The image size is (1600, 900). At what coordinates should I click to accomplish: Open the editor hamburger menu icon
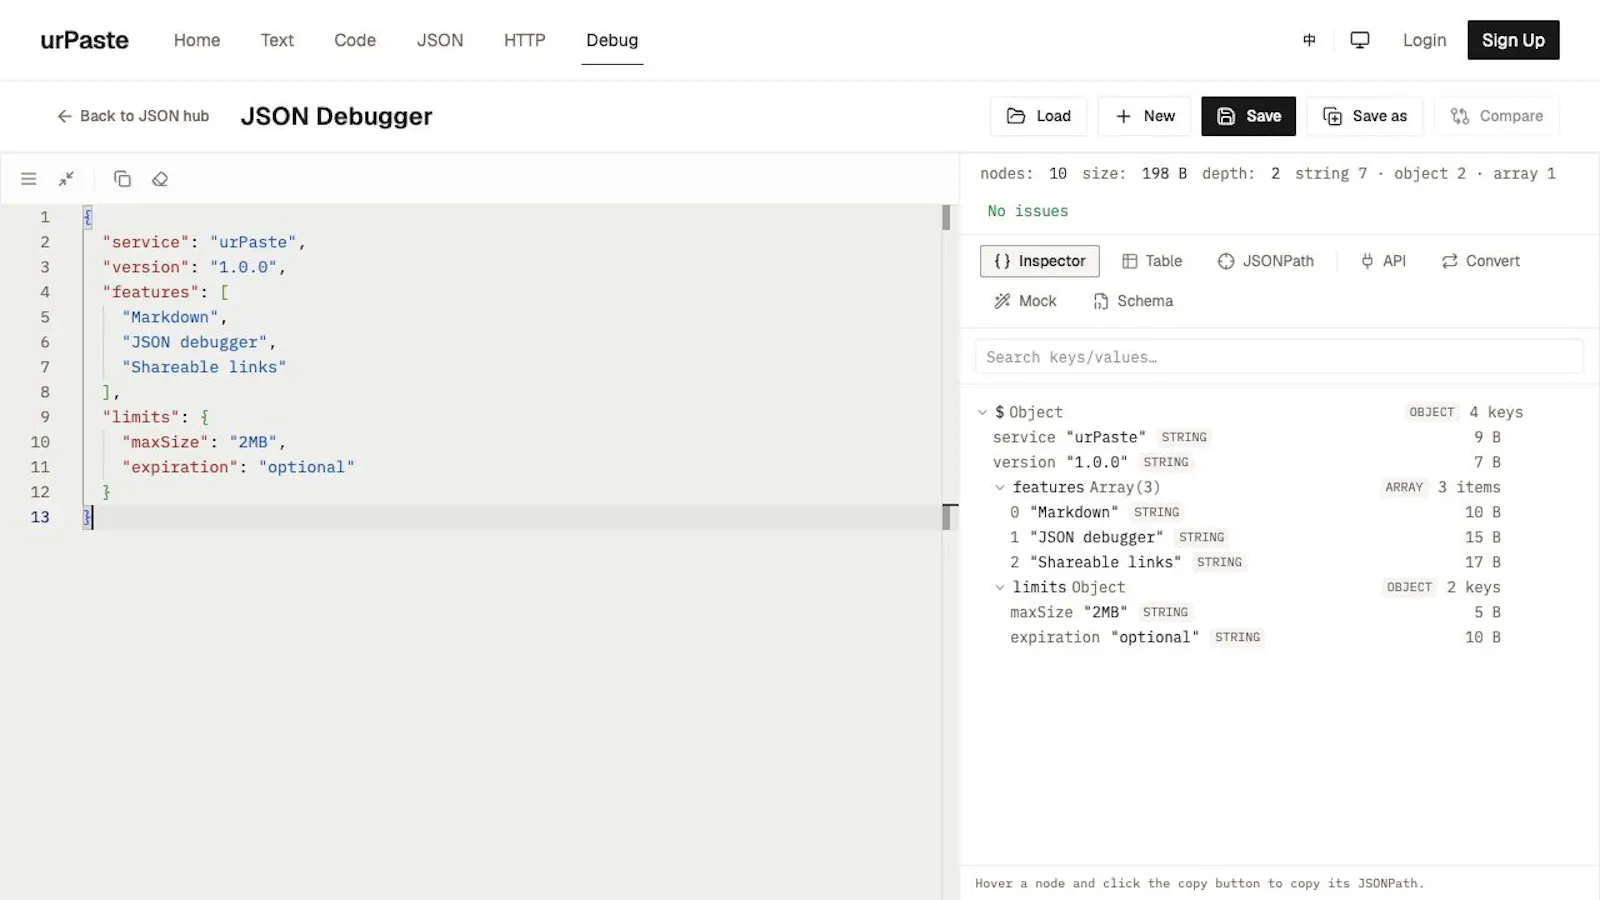29,179
